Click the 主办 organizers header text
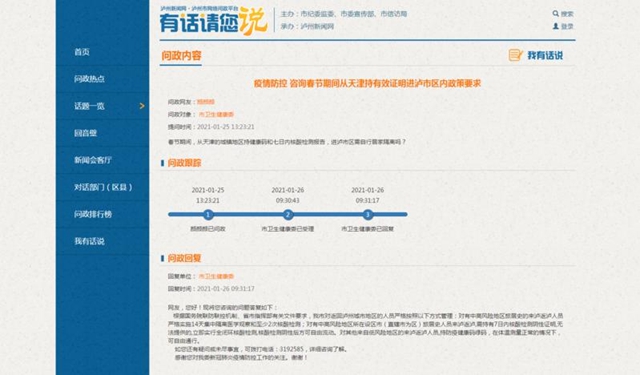The image size is (640, 375). point(344,14)
